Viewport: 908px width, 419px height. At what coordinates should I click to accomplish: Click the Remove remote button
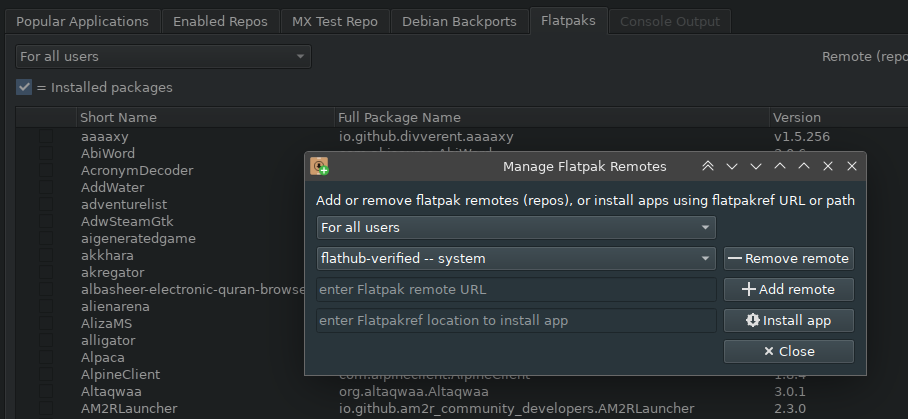click(x=789, y=259)
